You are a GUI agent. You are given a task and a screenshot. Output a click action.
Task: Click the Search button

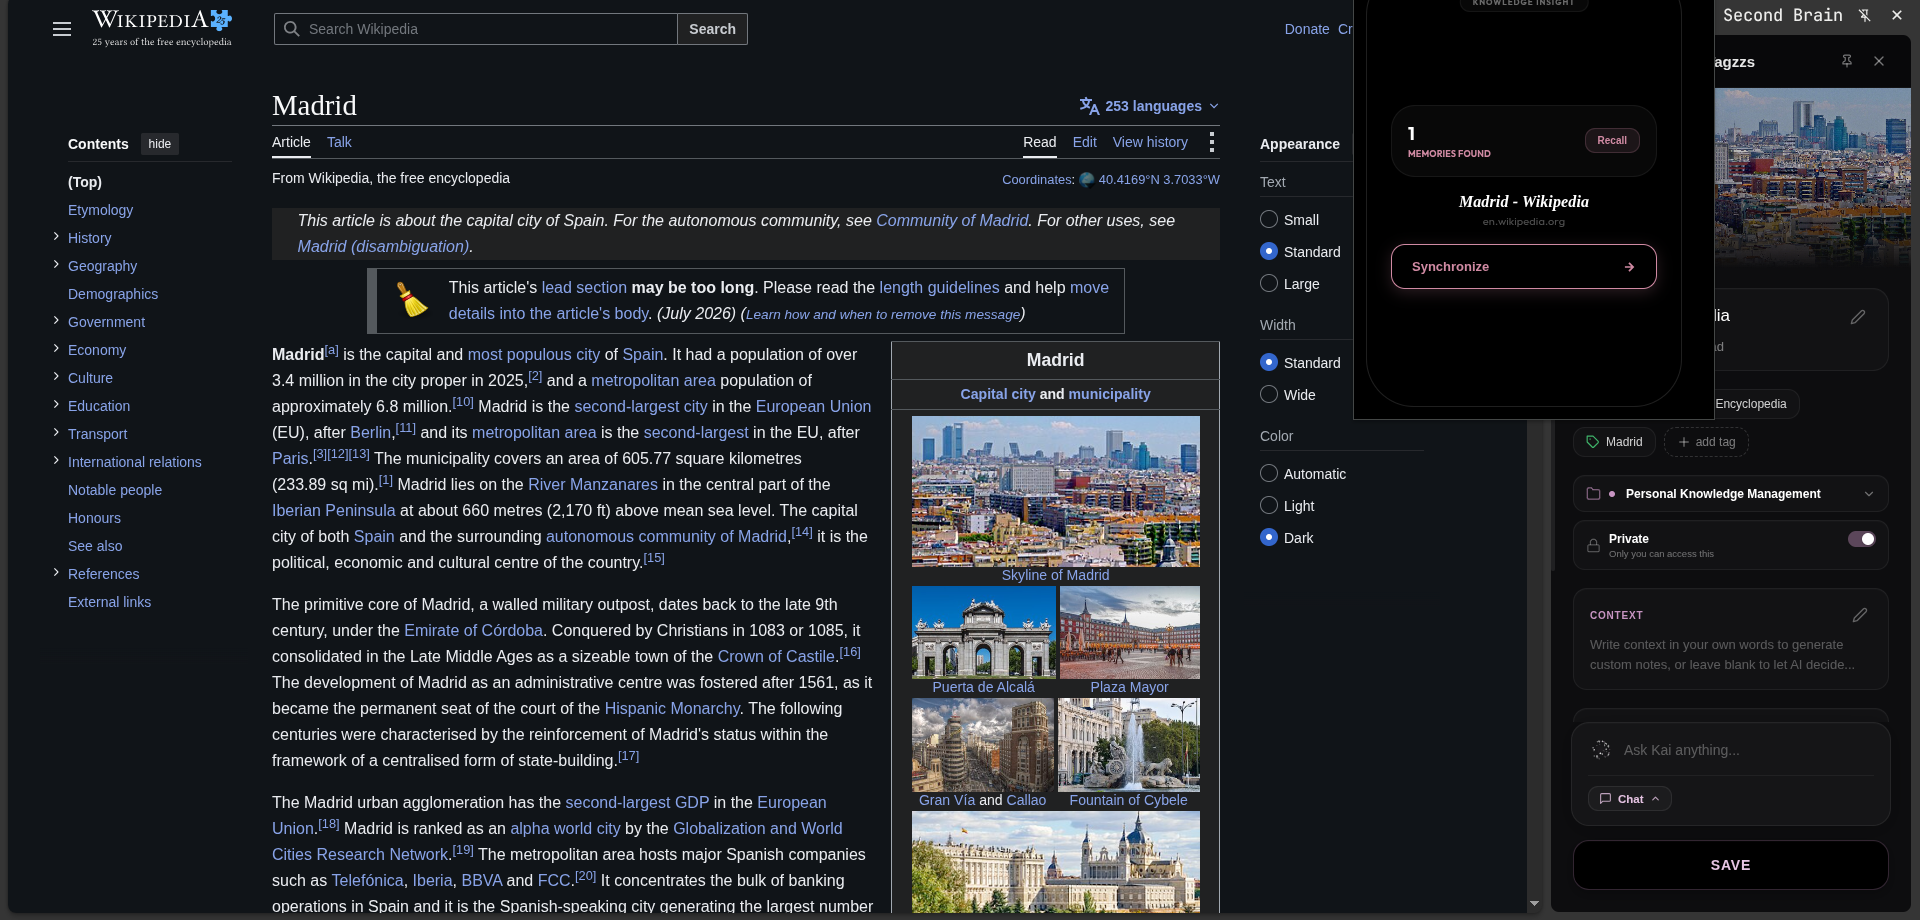[x=712, y=29]
